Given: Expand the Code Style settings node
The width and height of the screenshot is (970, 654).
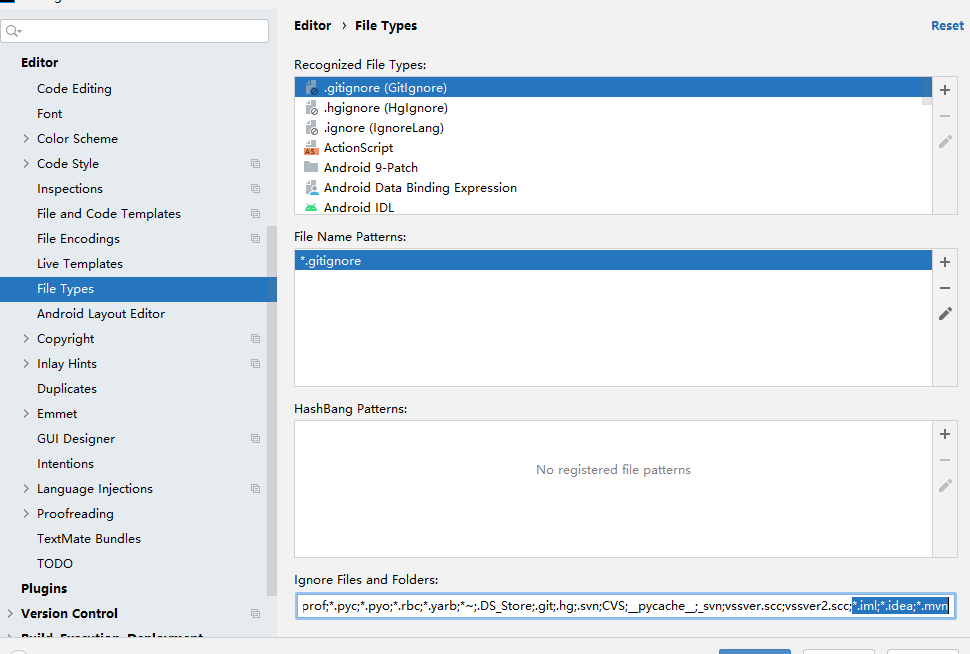Looking at the screenshot, I should click(26, 164).
